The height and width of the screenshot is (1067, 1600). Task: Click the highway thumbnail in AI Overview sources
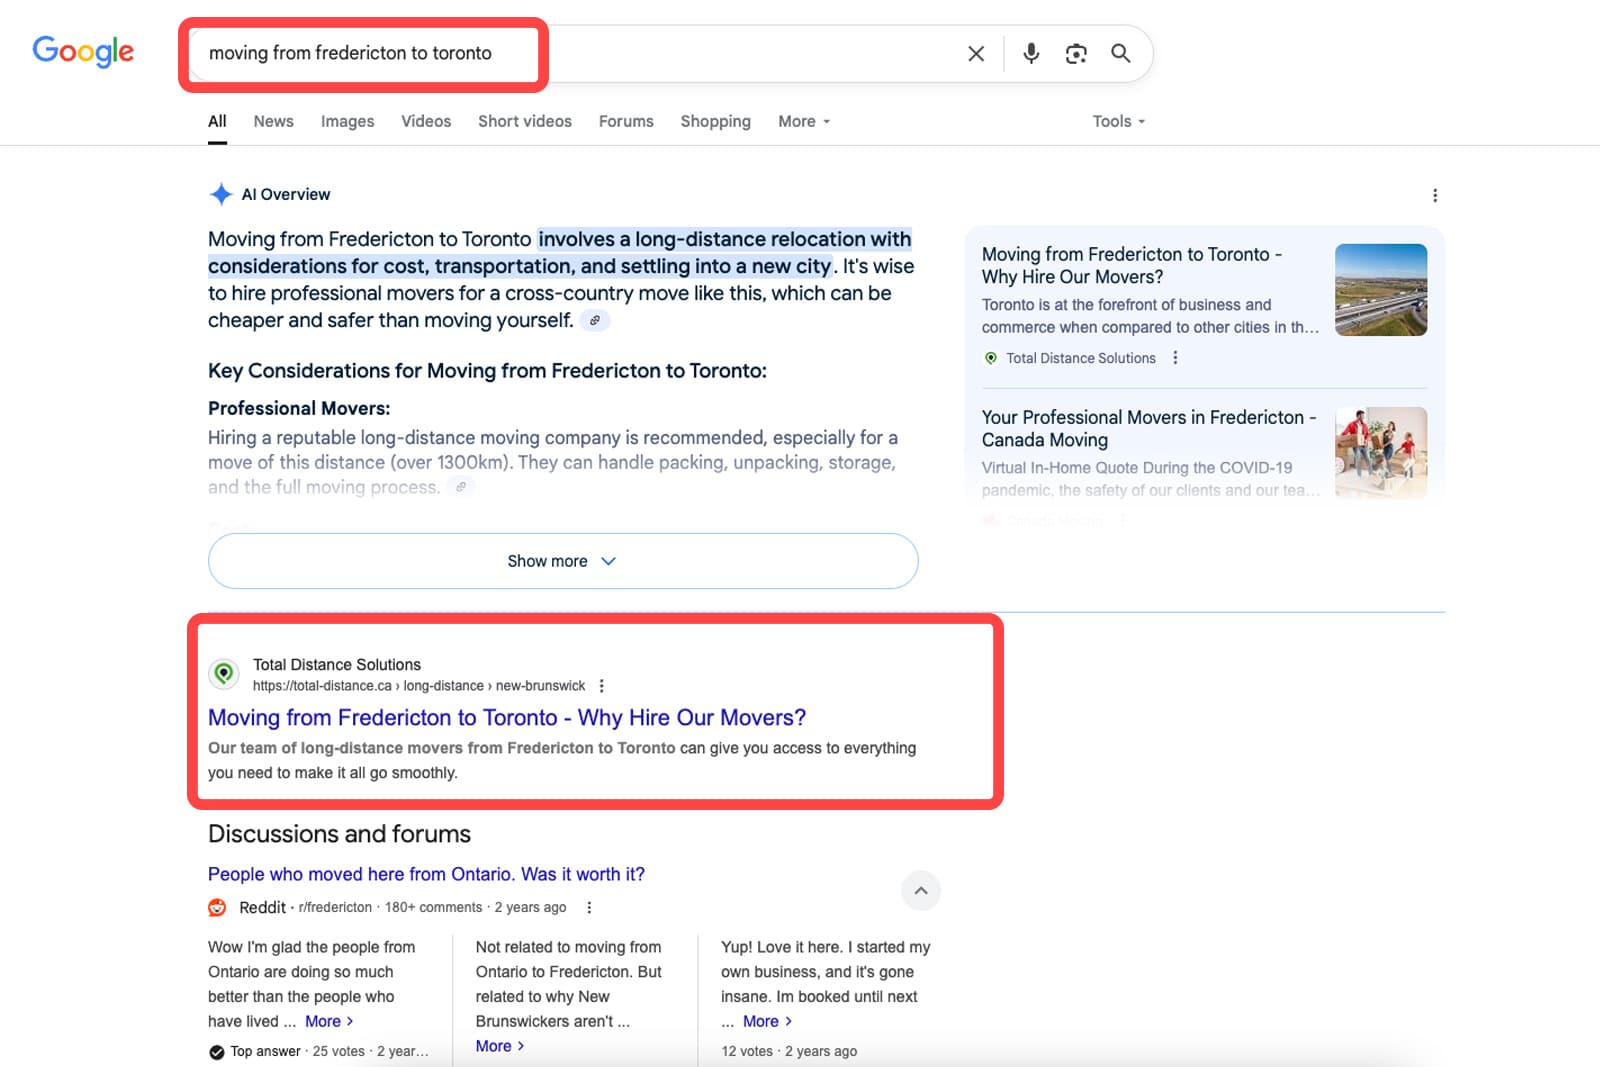tap(1381, 290)
